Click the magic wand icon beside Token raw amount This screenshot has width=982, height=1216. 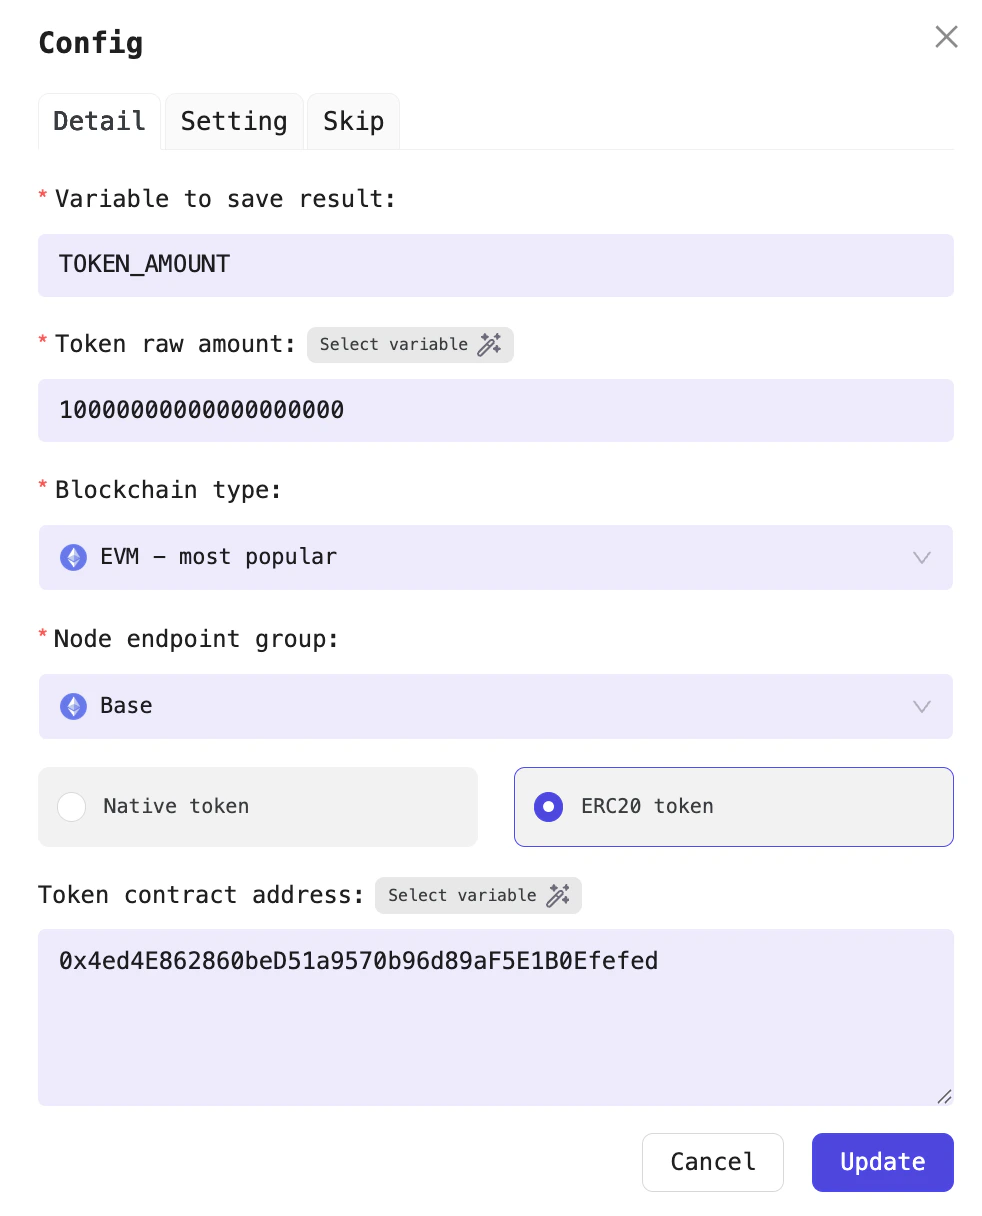click(x=489, y=344)
